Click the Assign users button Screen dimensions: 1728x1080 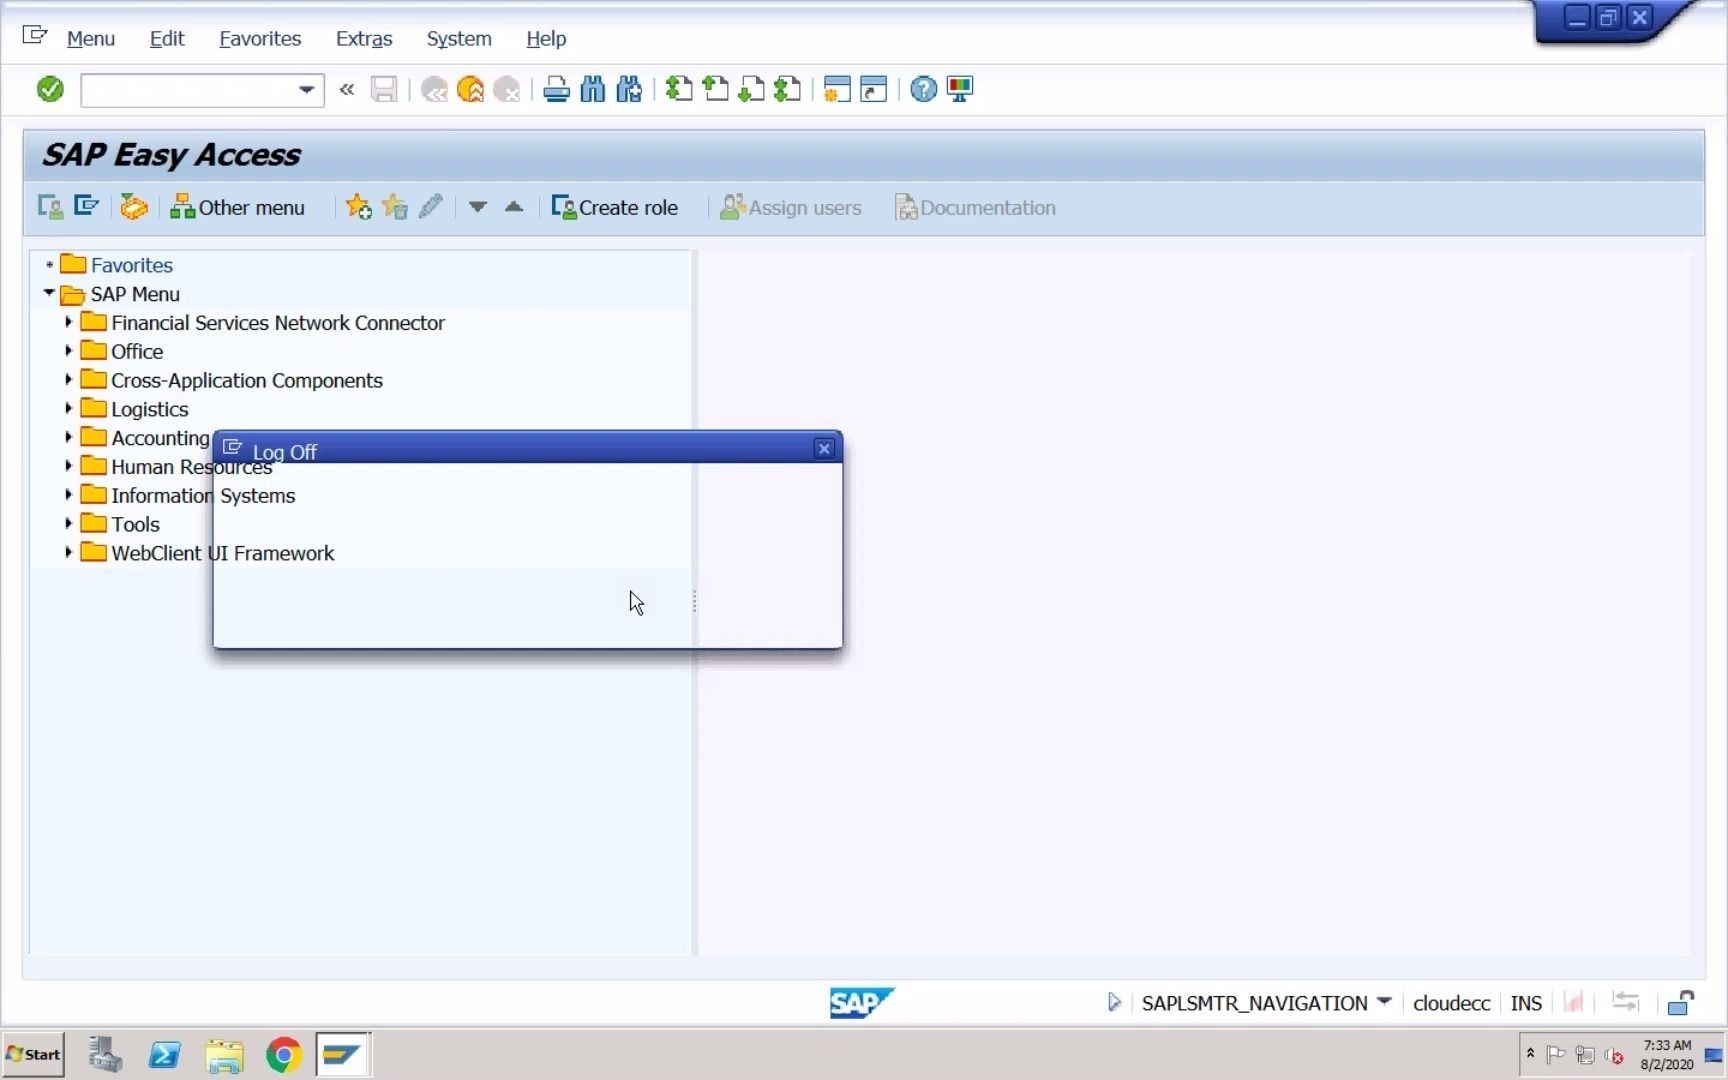[x=791, y=207]
